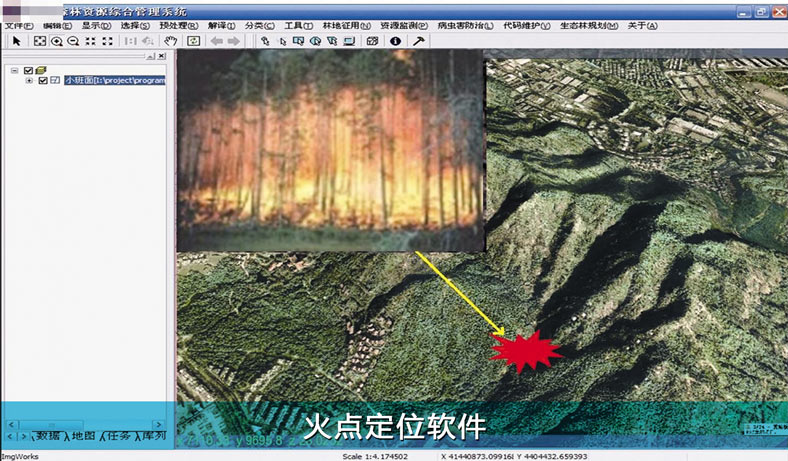
Task: Select the hammer tool icon
Action: 417,41
